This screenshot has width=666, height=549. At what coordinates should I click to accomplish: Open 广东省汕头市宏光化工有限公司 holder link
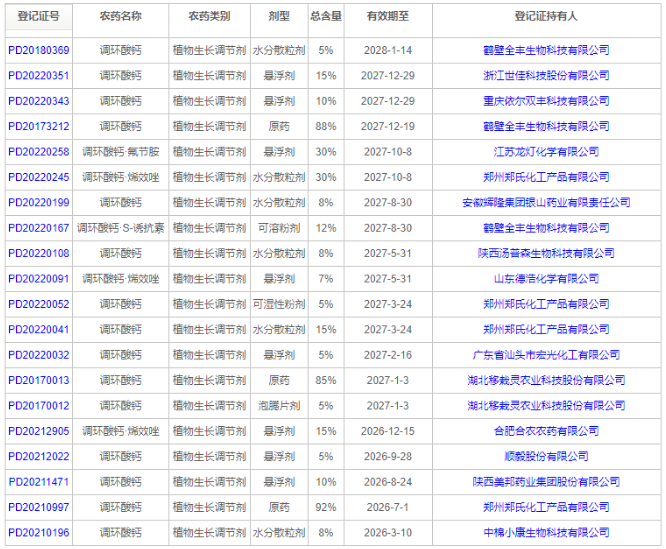click(x=546, y=355)
